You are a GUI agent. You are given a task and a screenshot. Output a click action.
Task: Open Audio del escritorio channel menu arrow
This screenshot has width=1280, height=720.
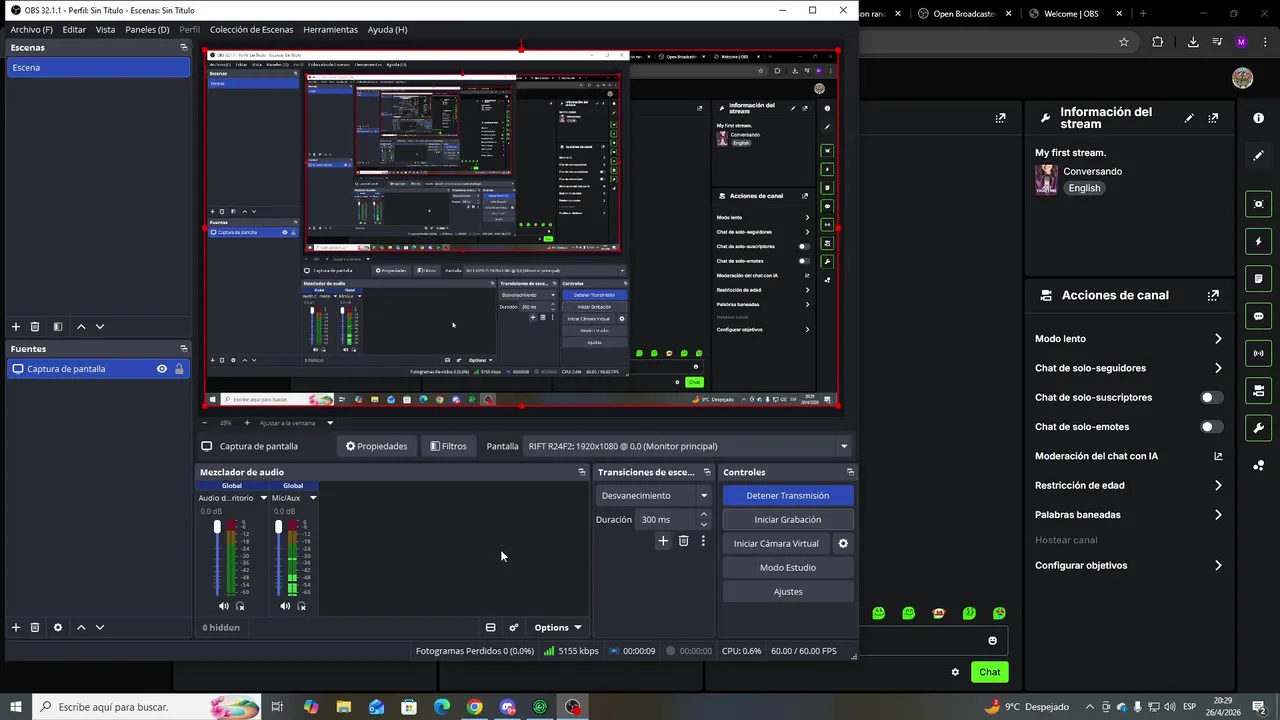pyautogui.click(x=264, y=498)
